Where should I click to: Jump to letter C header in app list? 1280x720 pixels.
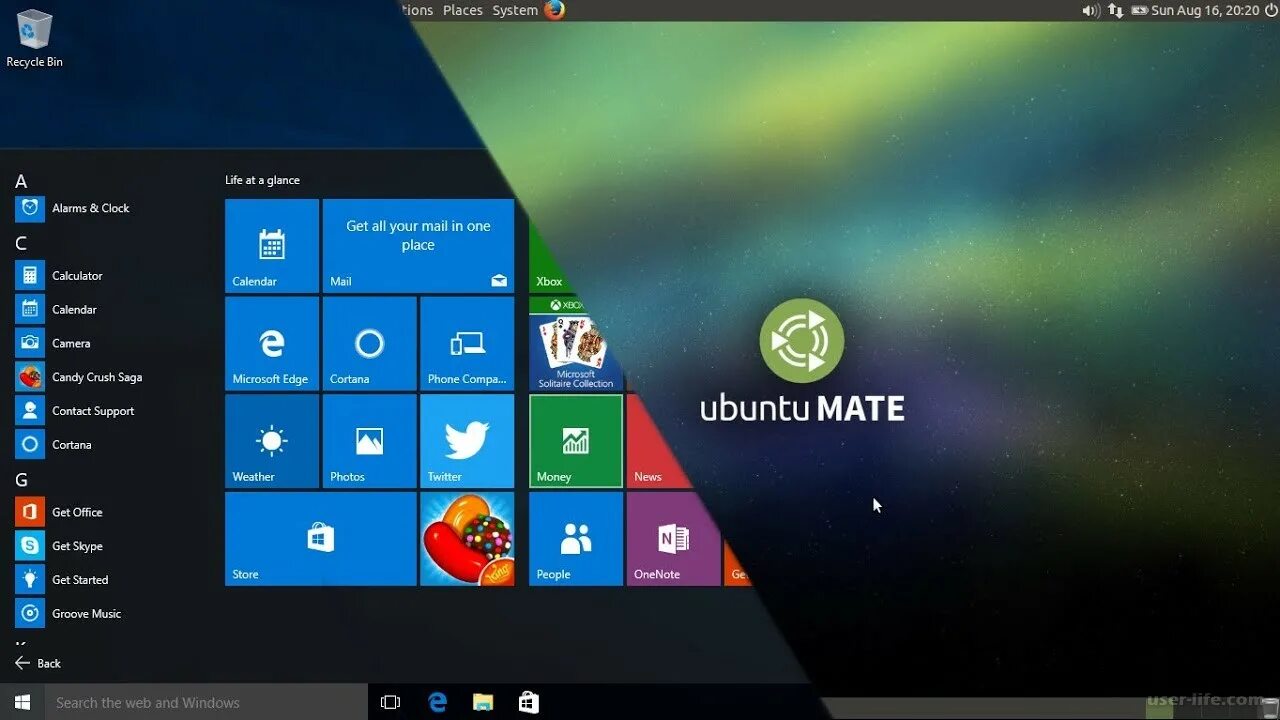point(21,243)
